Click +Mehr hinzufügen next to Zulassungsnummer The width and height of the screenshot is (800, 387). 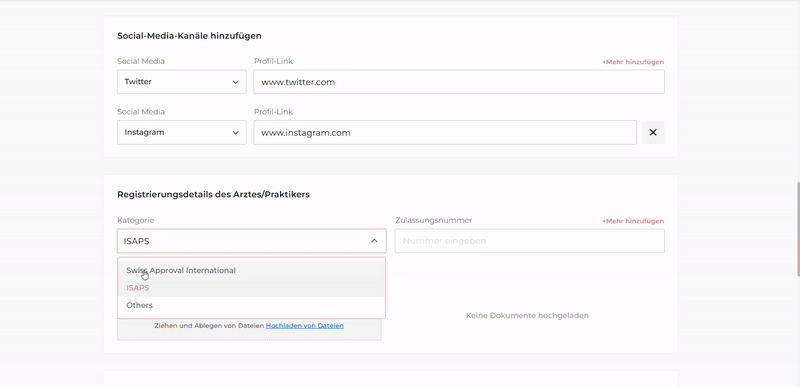[x=633, y=221]
